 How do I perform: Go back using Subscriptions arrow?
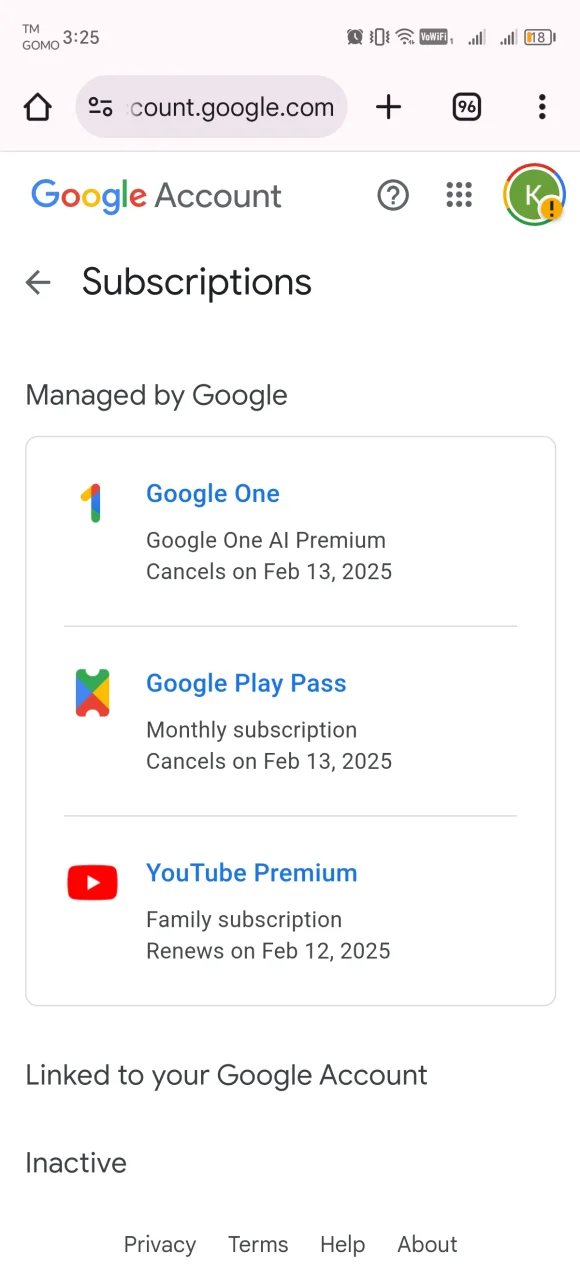click(x=38, y=283)
